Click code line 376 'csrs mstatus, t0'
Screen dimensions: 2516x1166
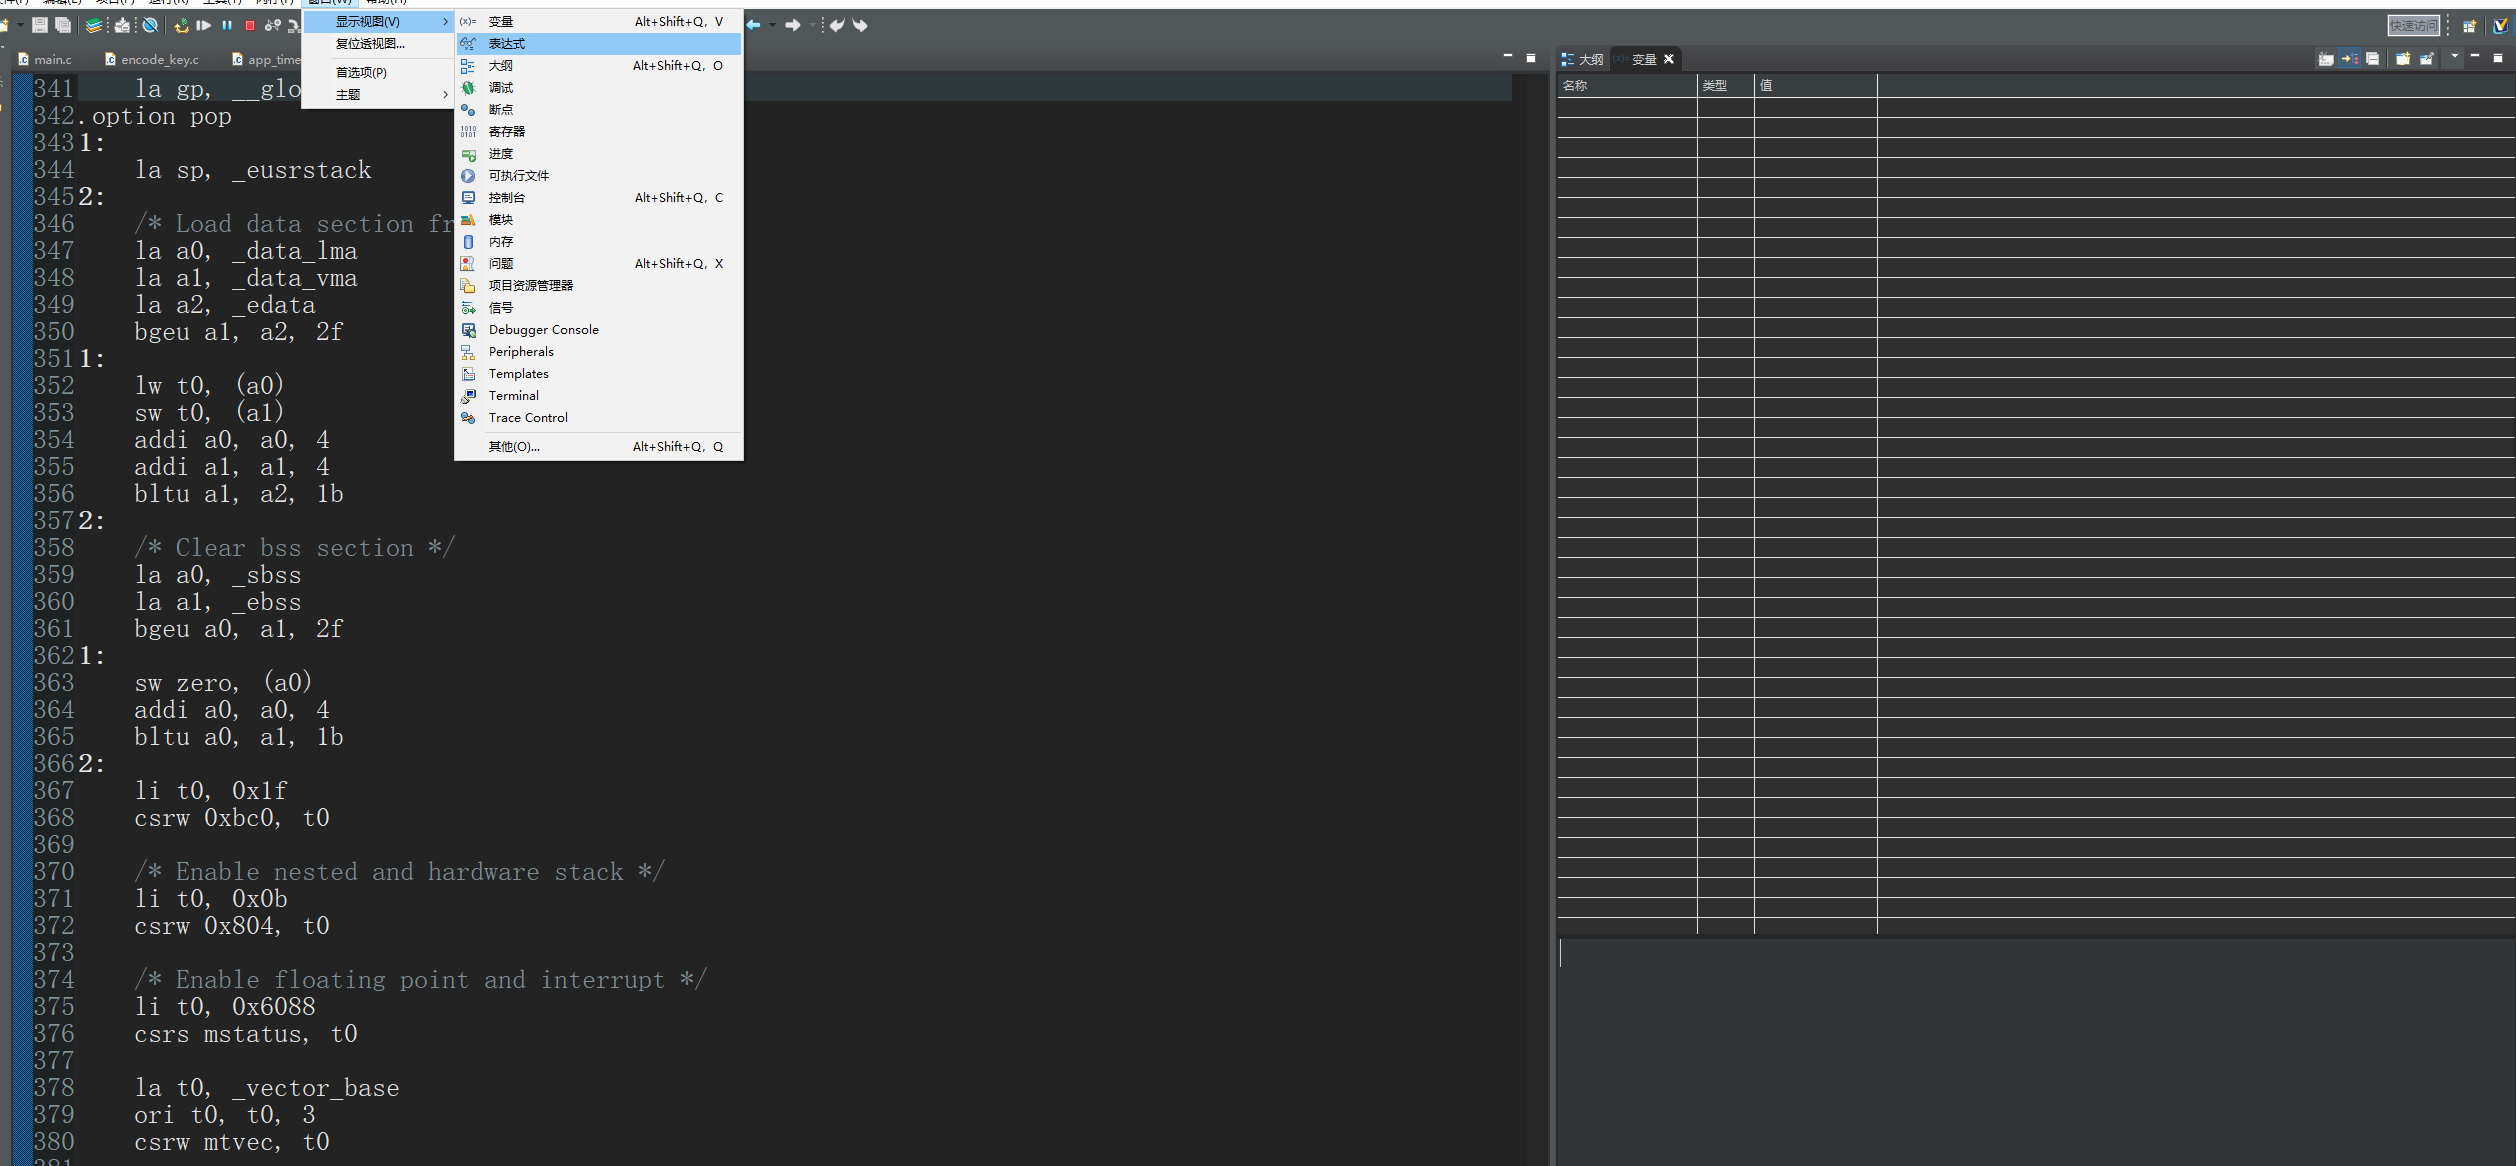[x=246, y=1034]
